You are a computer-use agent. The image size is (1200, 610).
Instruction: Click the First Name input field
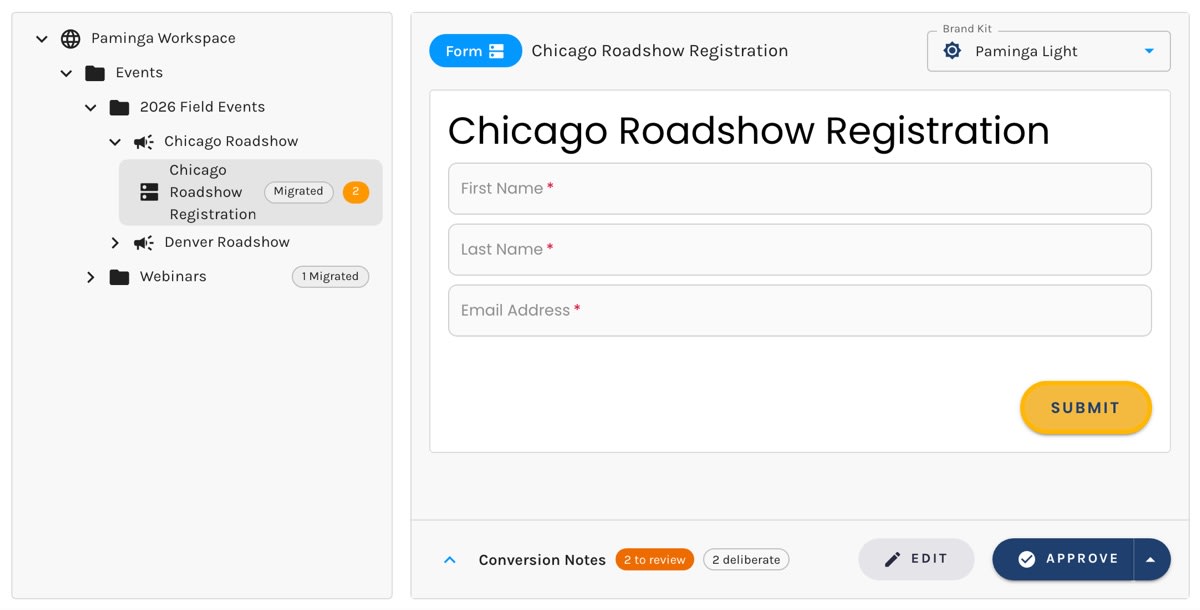coord(799,189)
